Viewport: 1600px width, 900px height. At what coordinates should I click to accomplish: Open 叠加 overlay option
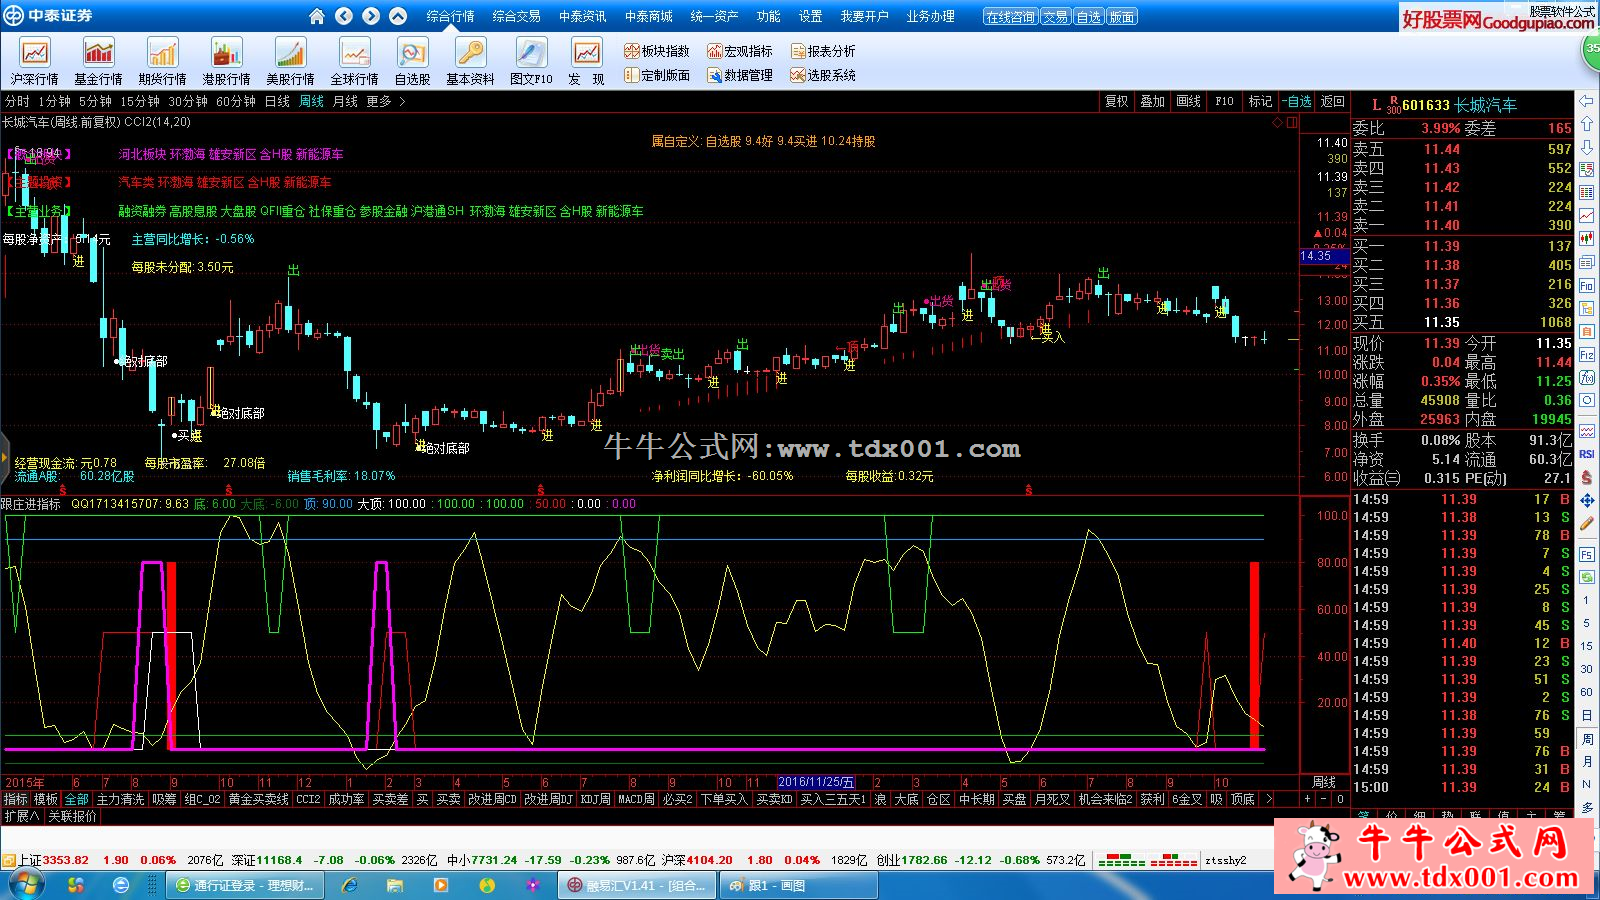pyautogui.click(x=1152, y=101)
